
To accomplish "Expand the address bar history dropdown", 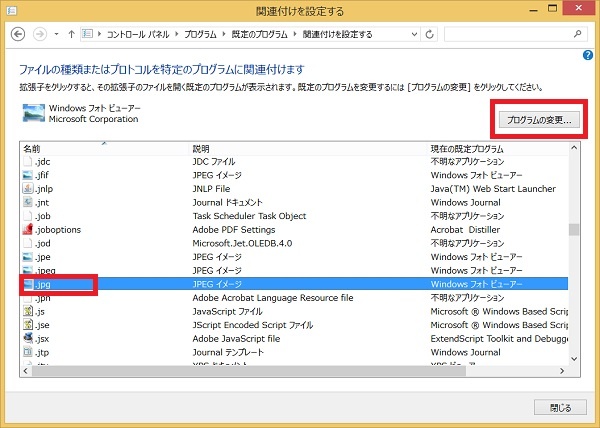I will (x=414, y=34).
